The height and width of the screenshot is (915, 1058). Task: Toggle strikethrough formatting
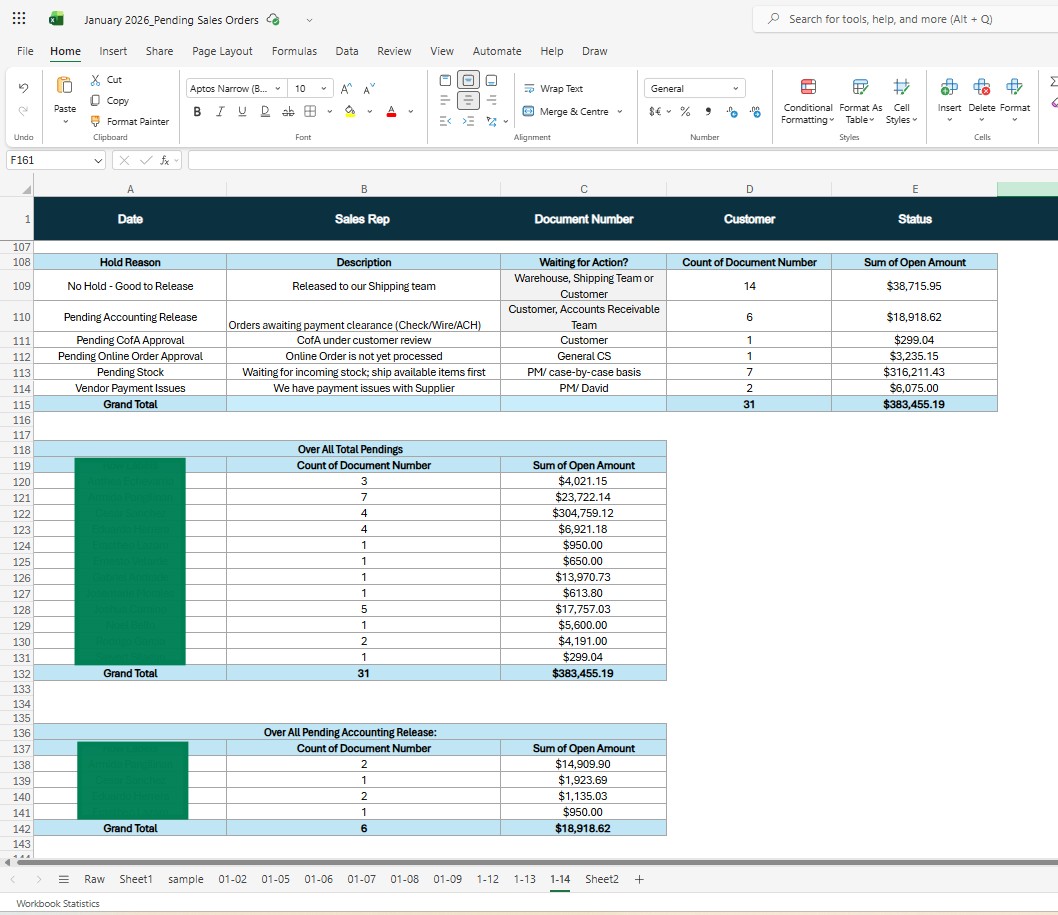[x=288, y=111]
